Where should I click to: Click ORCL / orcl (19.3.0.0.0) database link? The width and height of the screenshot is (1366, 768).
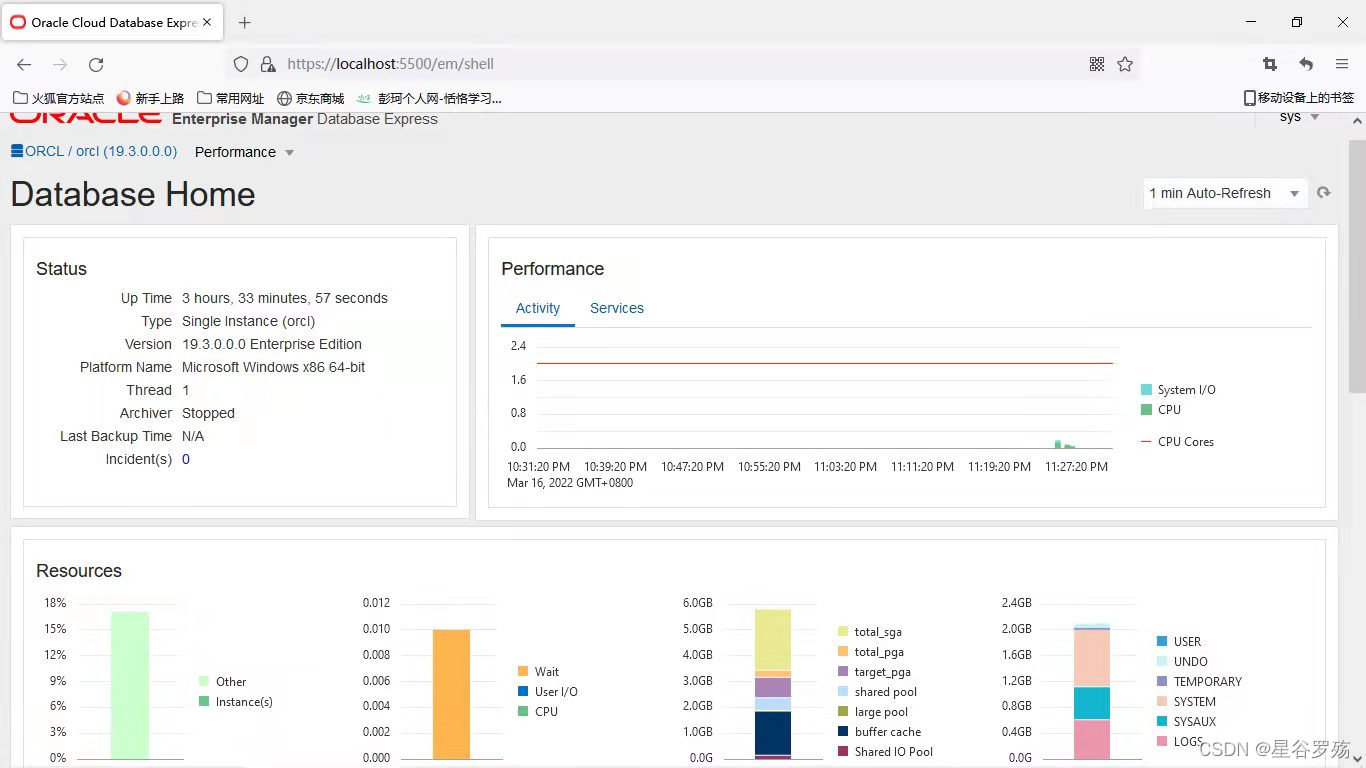101,152
